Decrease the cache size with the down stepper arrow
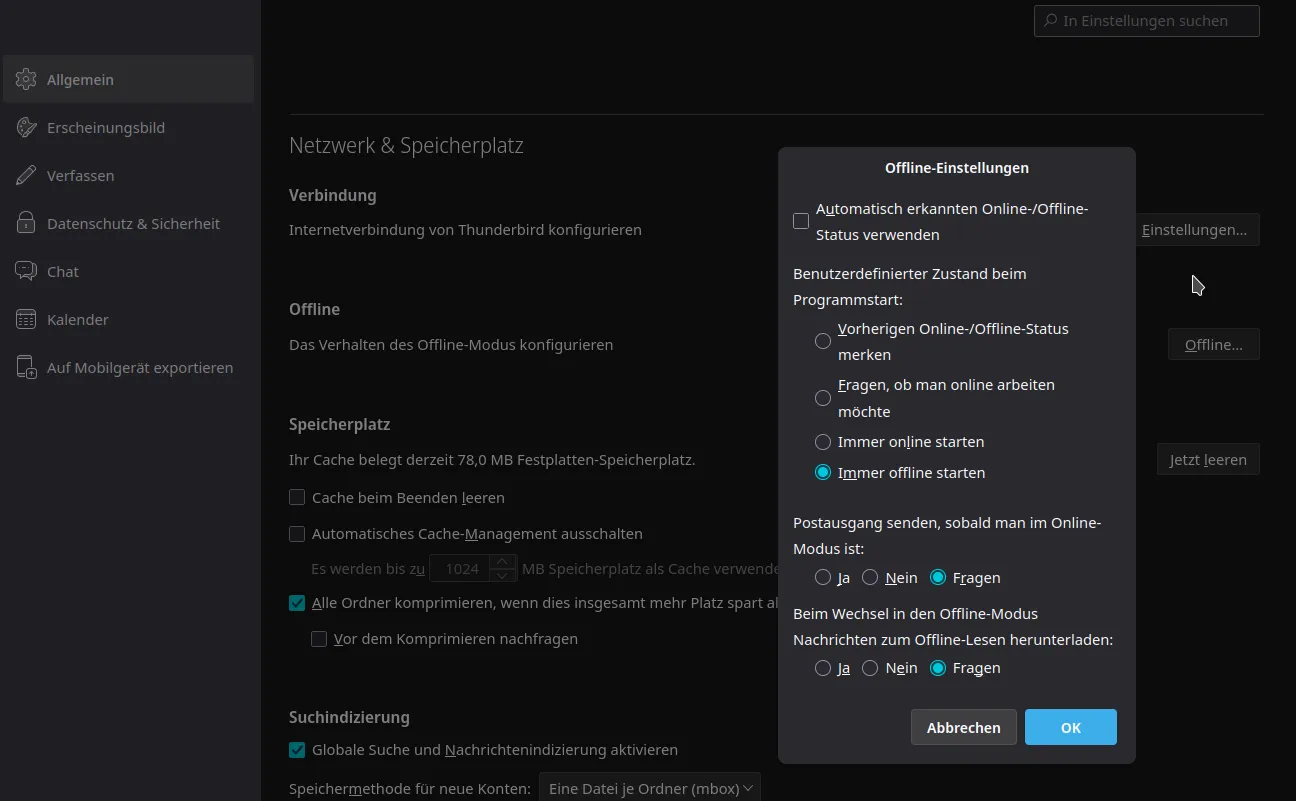Screen dimensions: 1296x801 coord(504,576)
